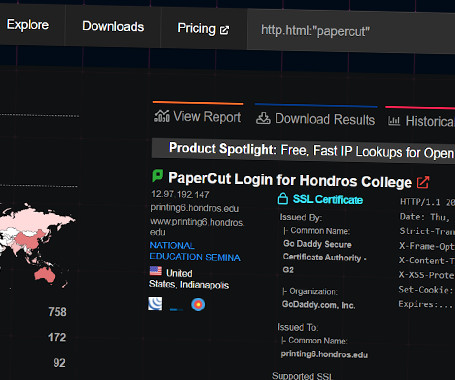Click the count 92 in sidebar

[59, 363]
